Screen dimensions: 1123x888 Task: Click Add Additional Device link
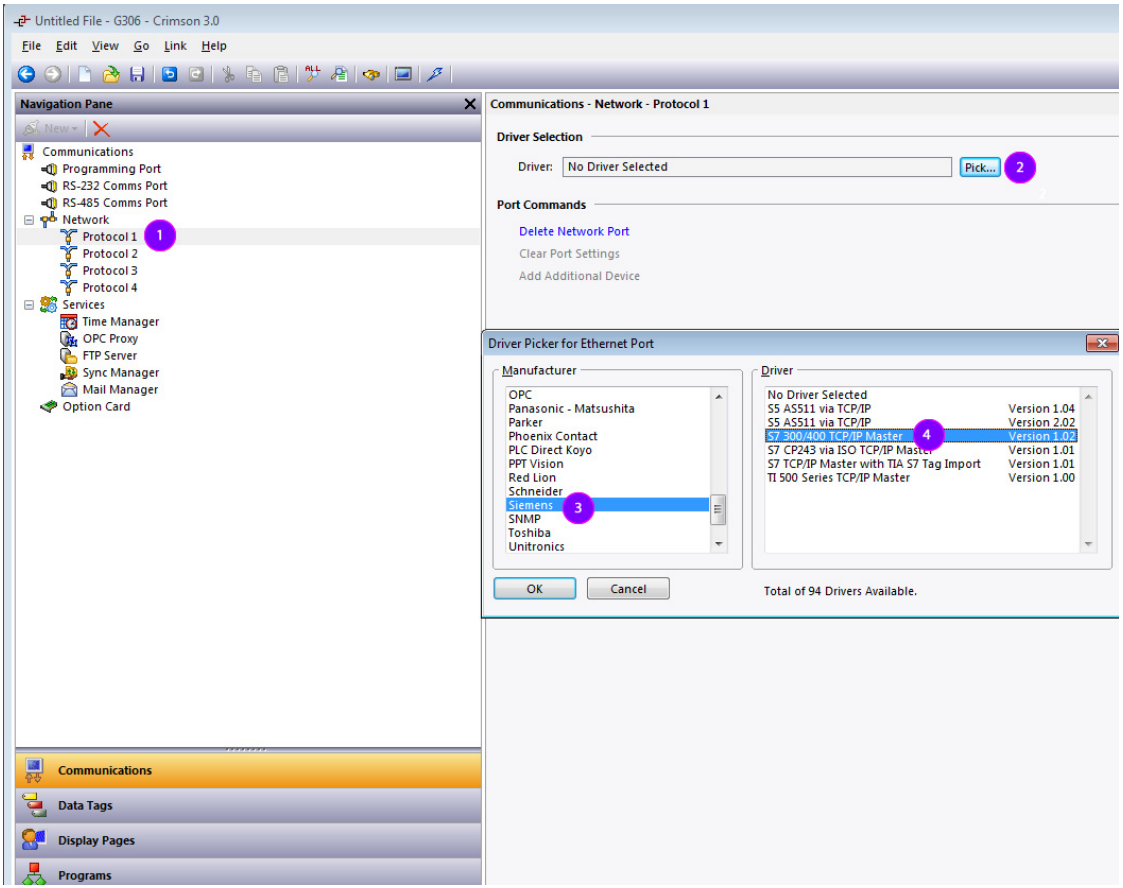point(579,276)
